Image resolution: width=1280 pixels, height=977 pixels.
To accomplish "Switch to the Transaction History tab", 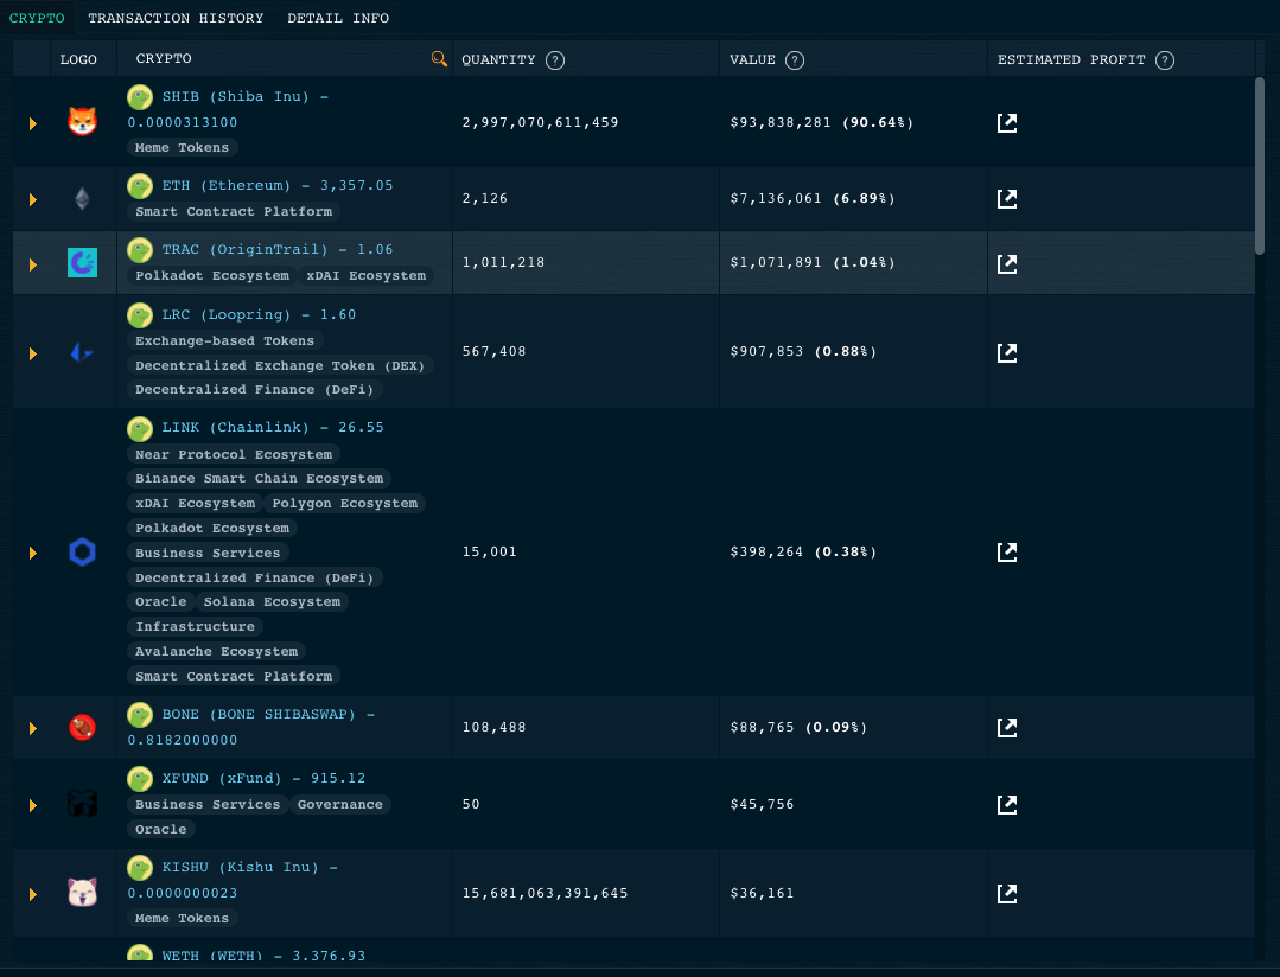I will 176,18.
